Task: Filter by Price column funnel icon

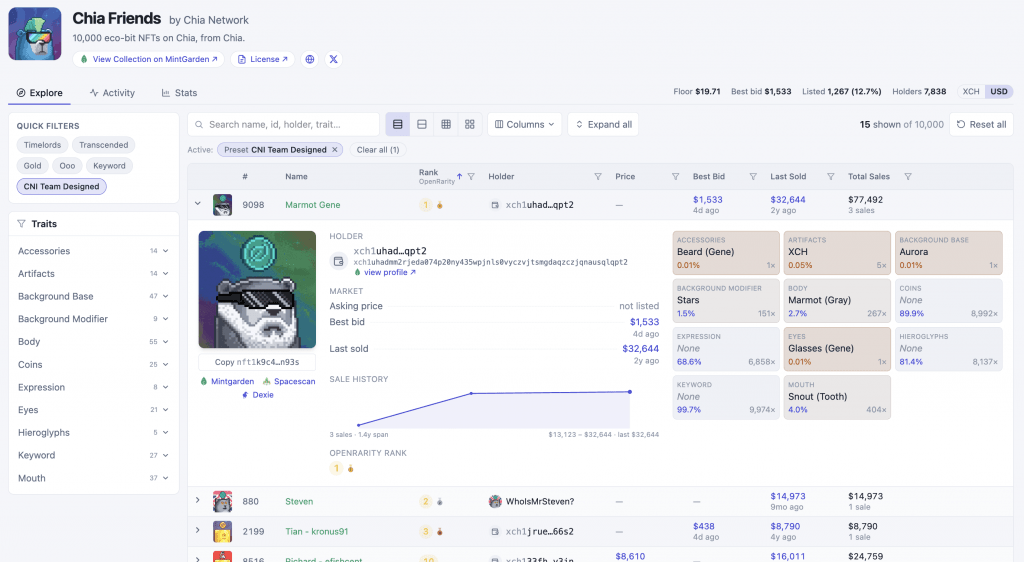Action: pos(675,176)
